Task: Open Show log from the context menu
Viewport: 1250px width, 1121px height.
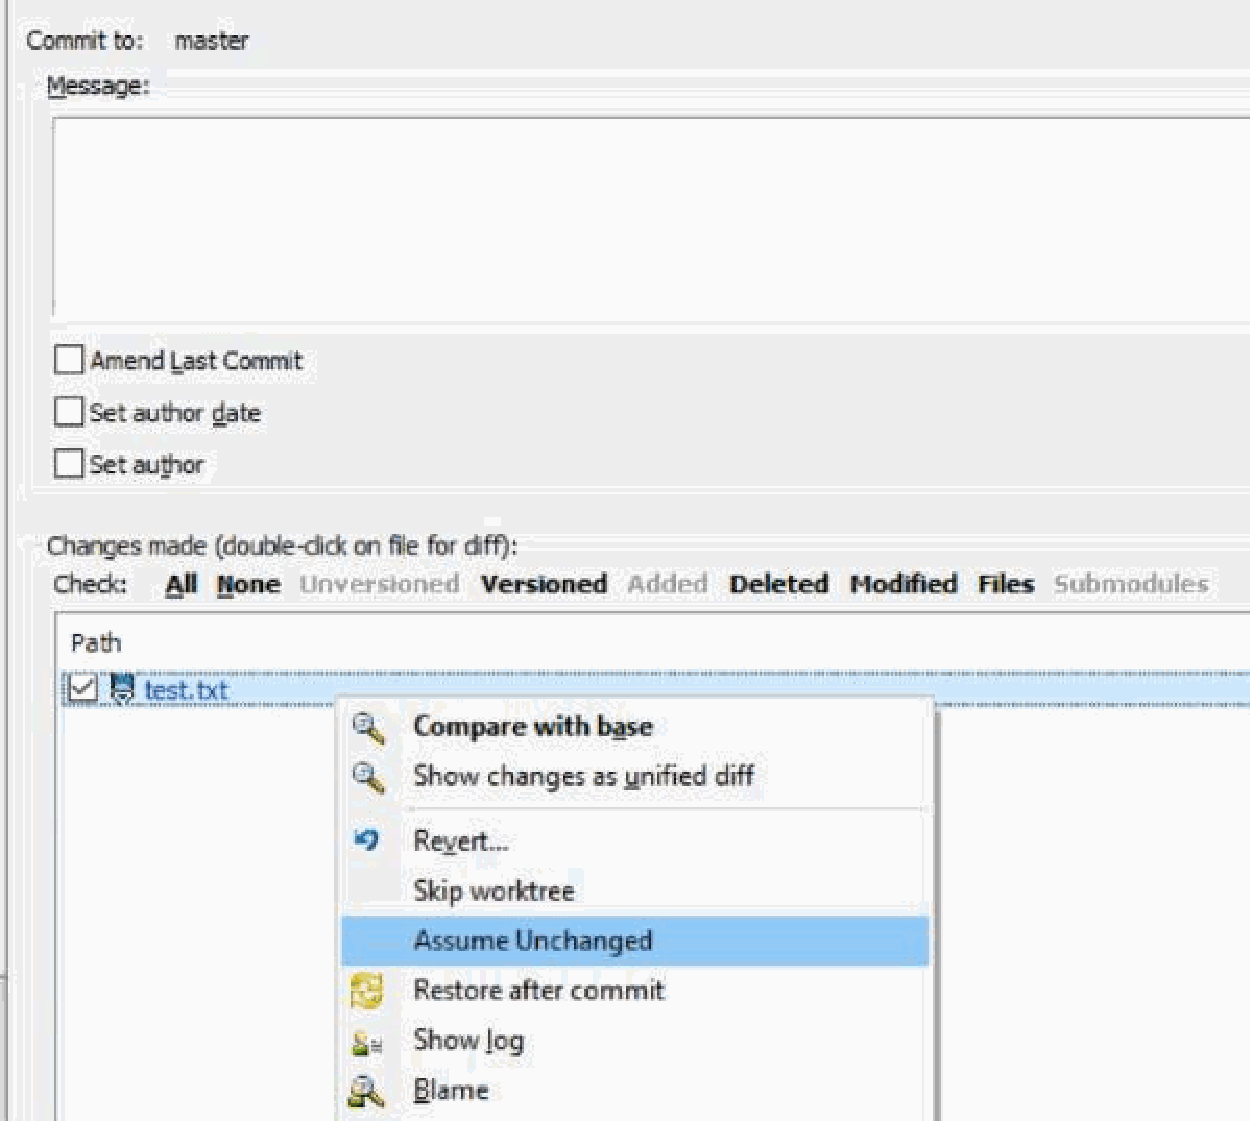Action: click(635, 1040)
